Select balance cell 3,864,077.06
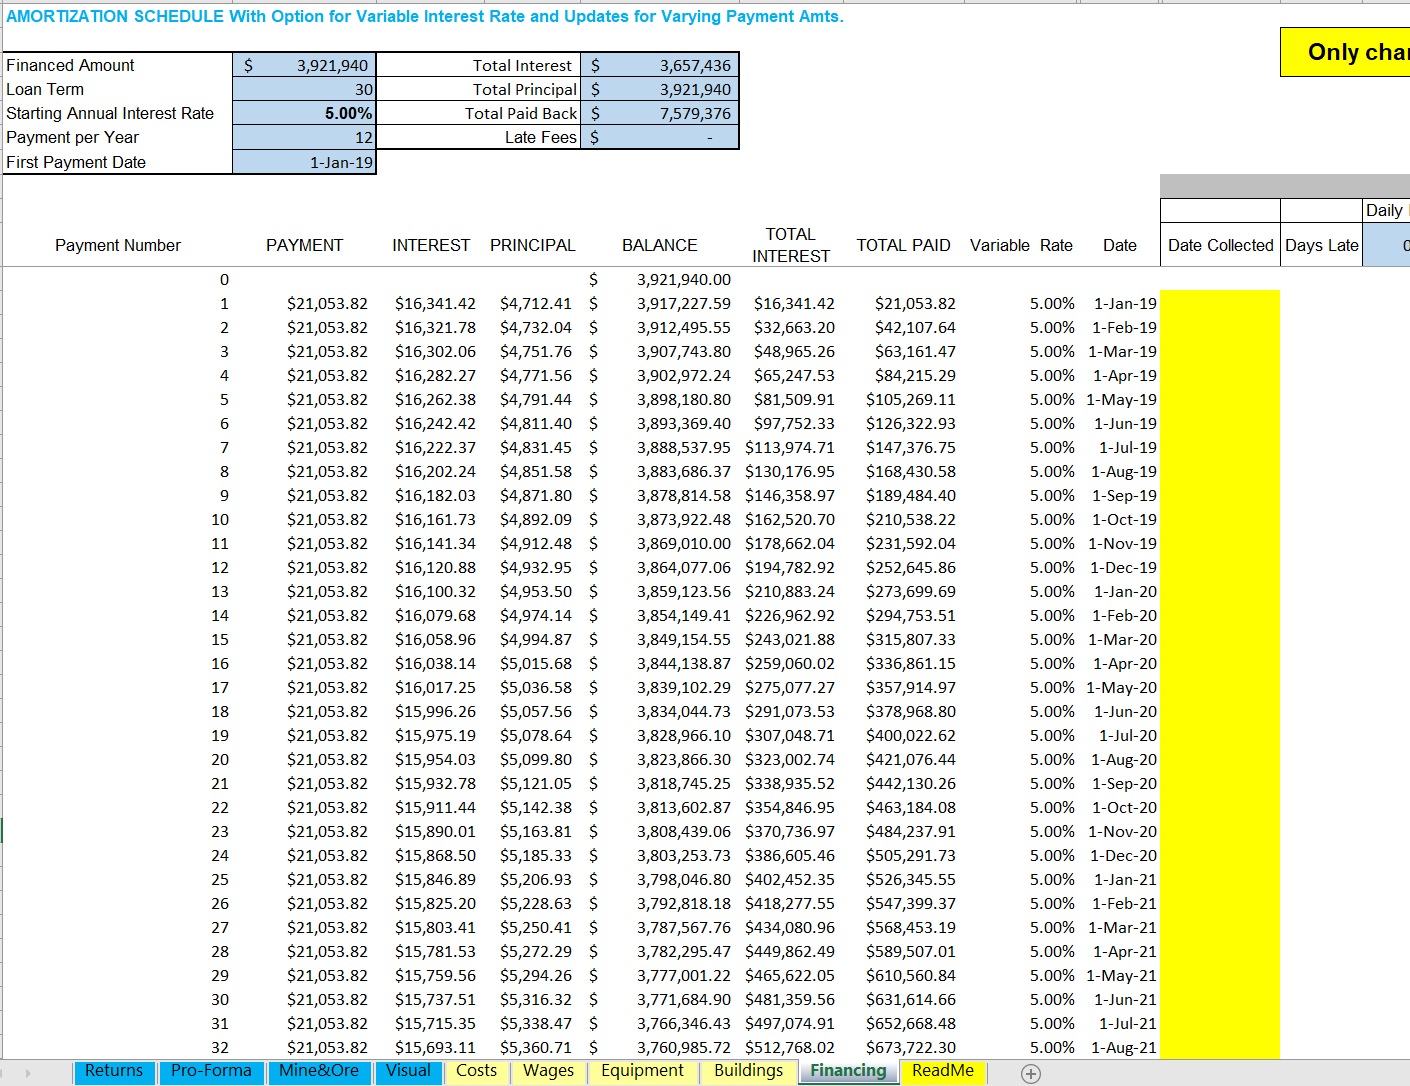The height and width of the screenshot is (1086, 1410). (x=660, y=567)
